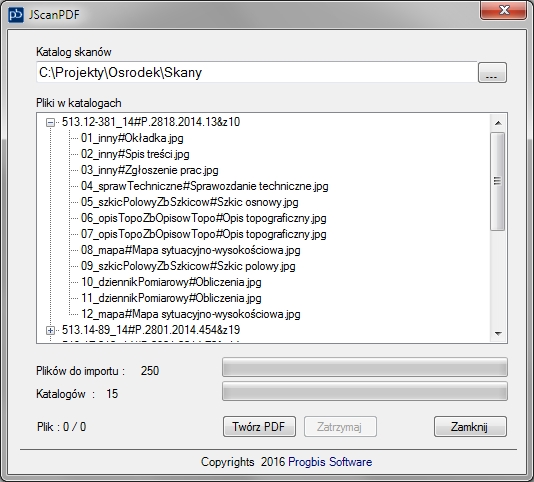This screenshot has height=482, width=534.
Task: Click the scrollbar up arrow in file list
Action: click(x=498, y=123)
